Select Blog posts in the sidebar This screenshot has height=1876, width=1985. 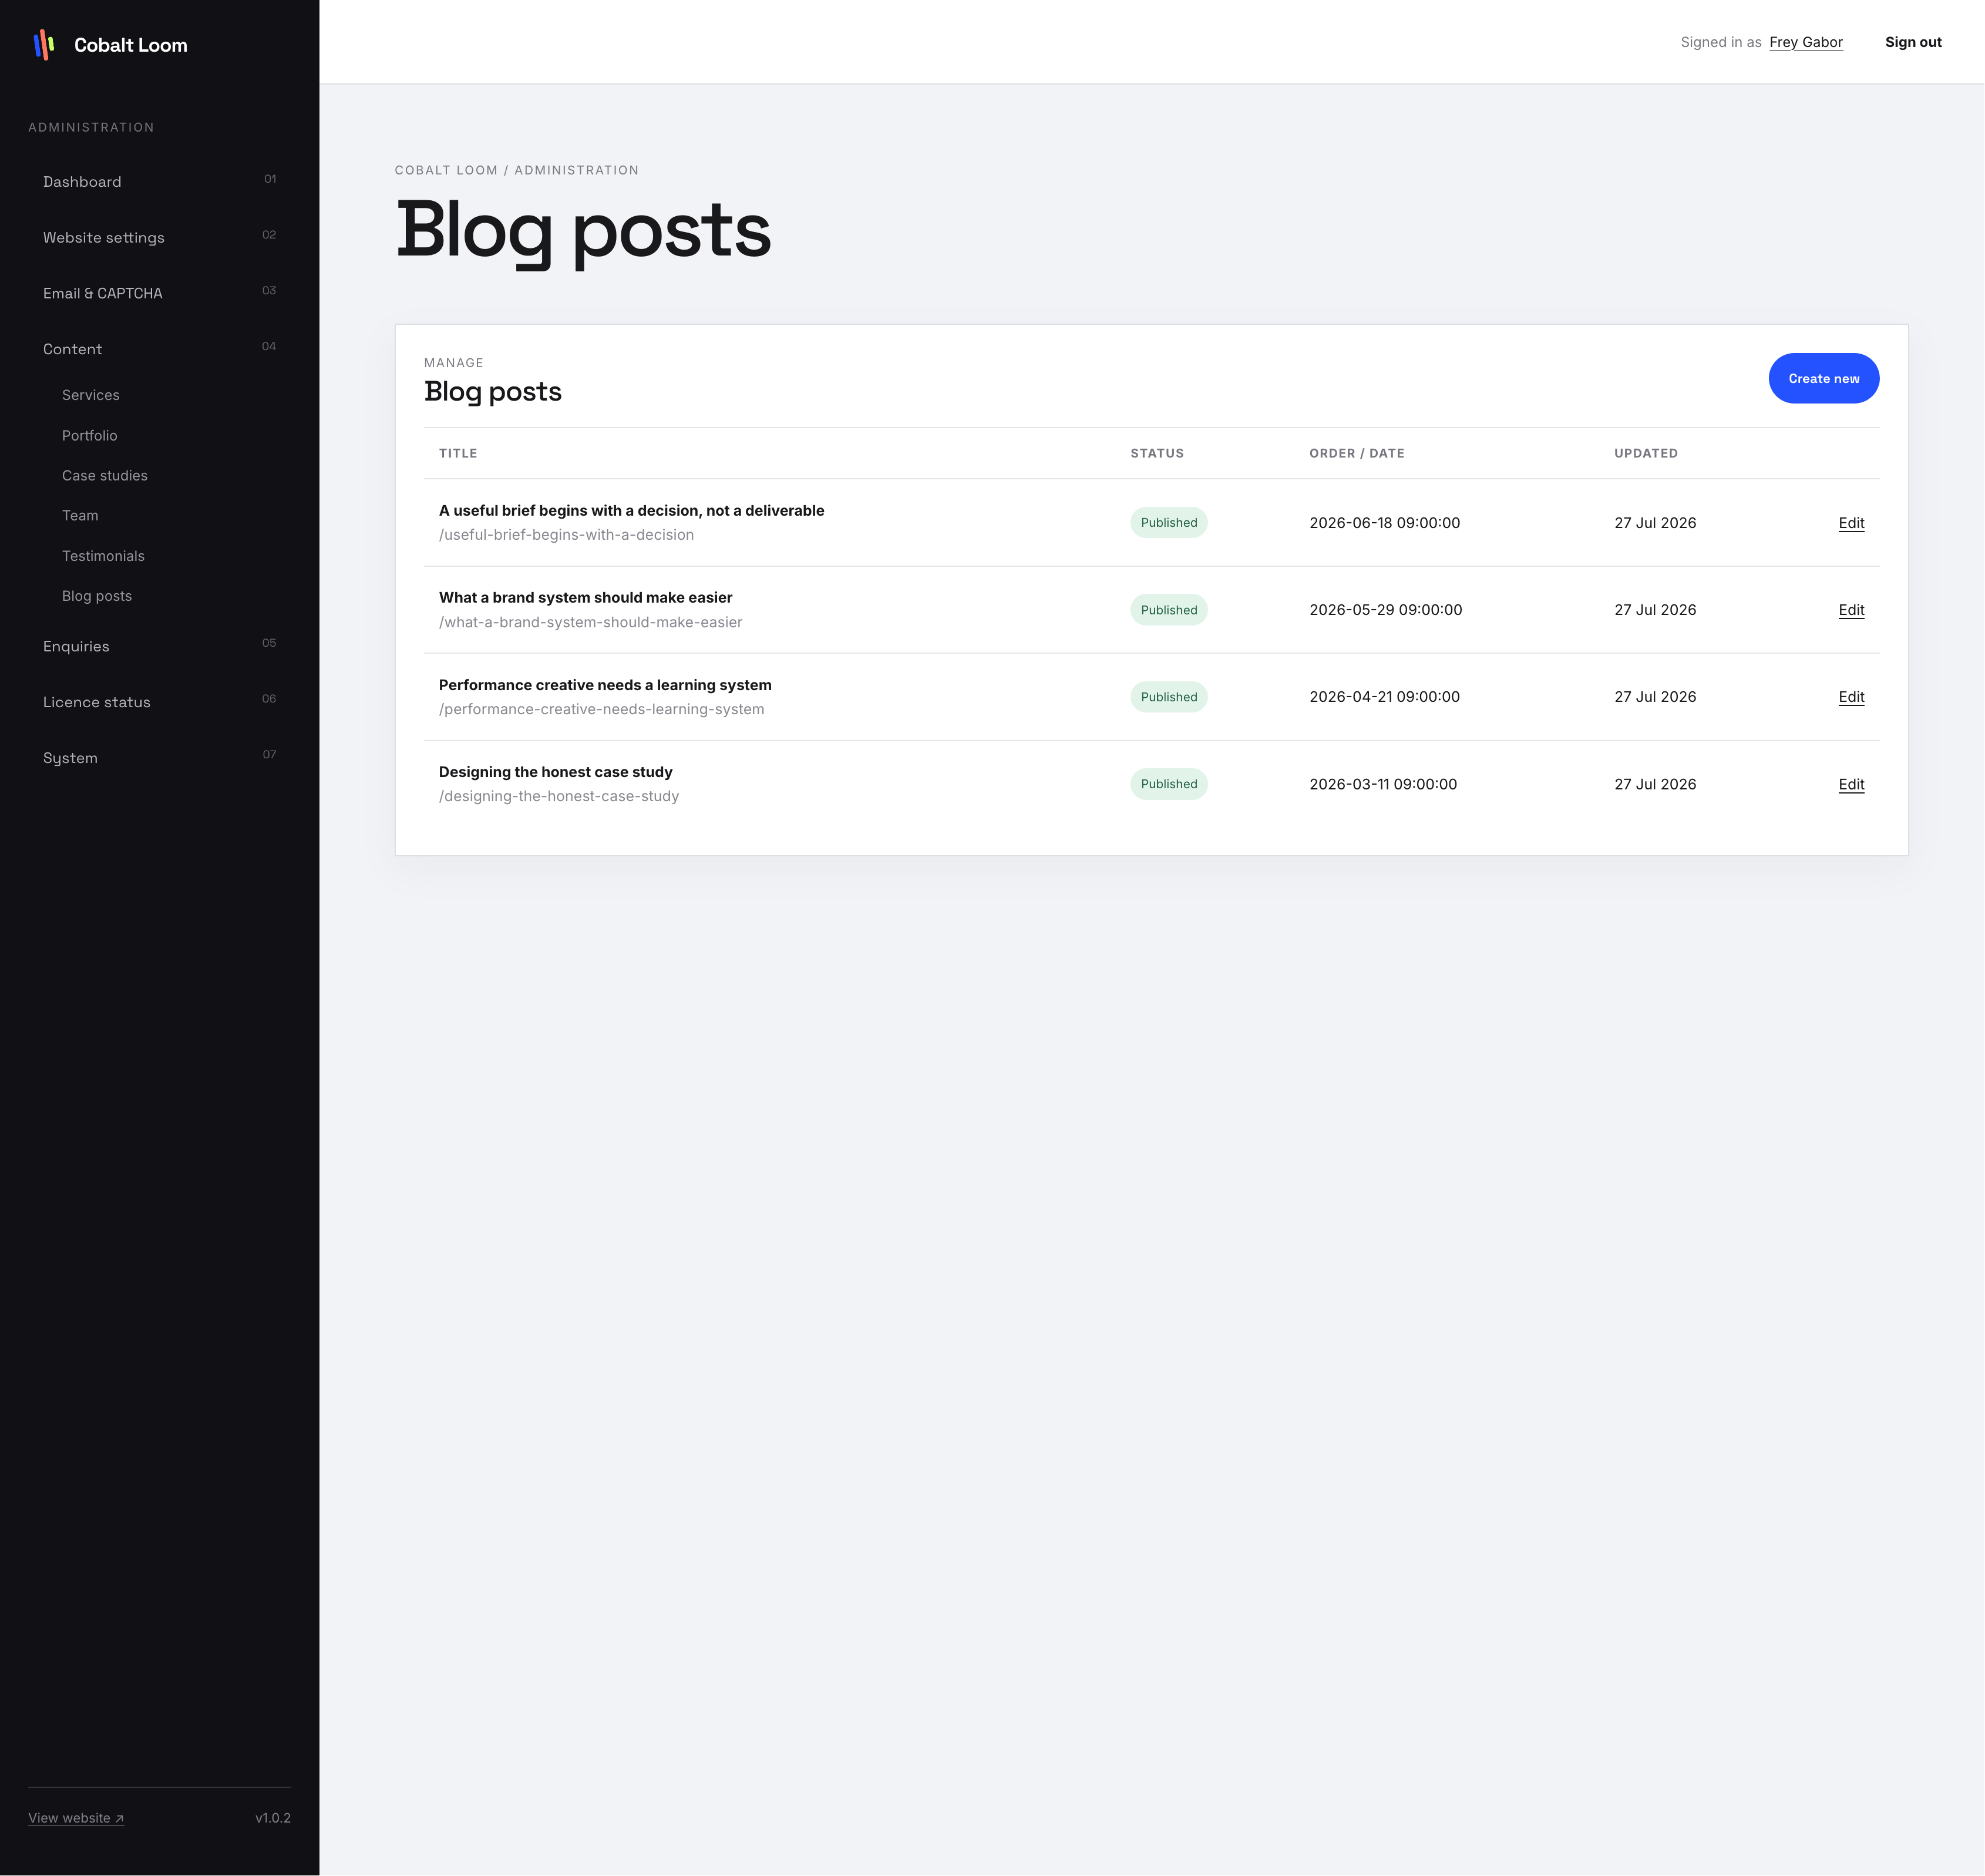tap(97, 596)
